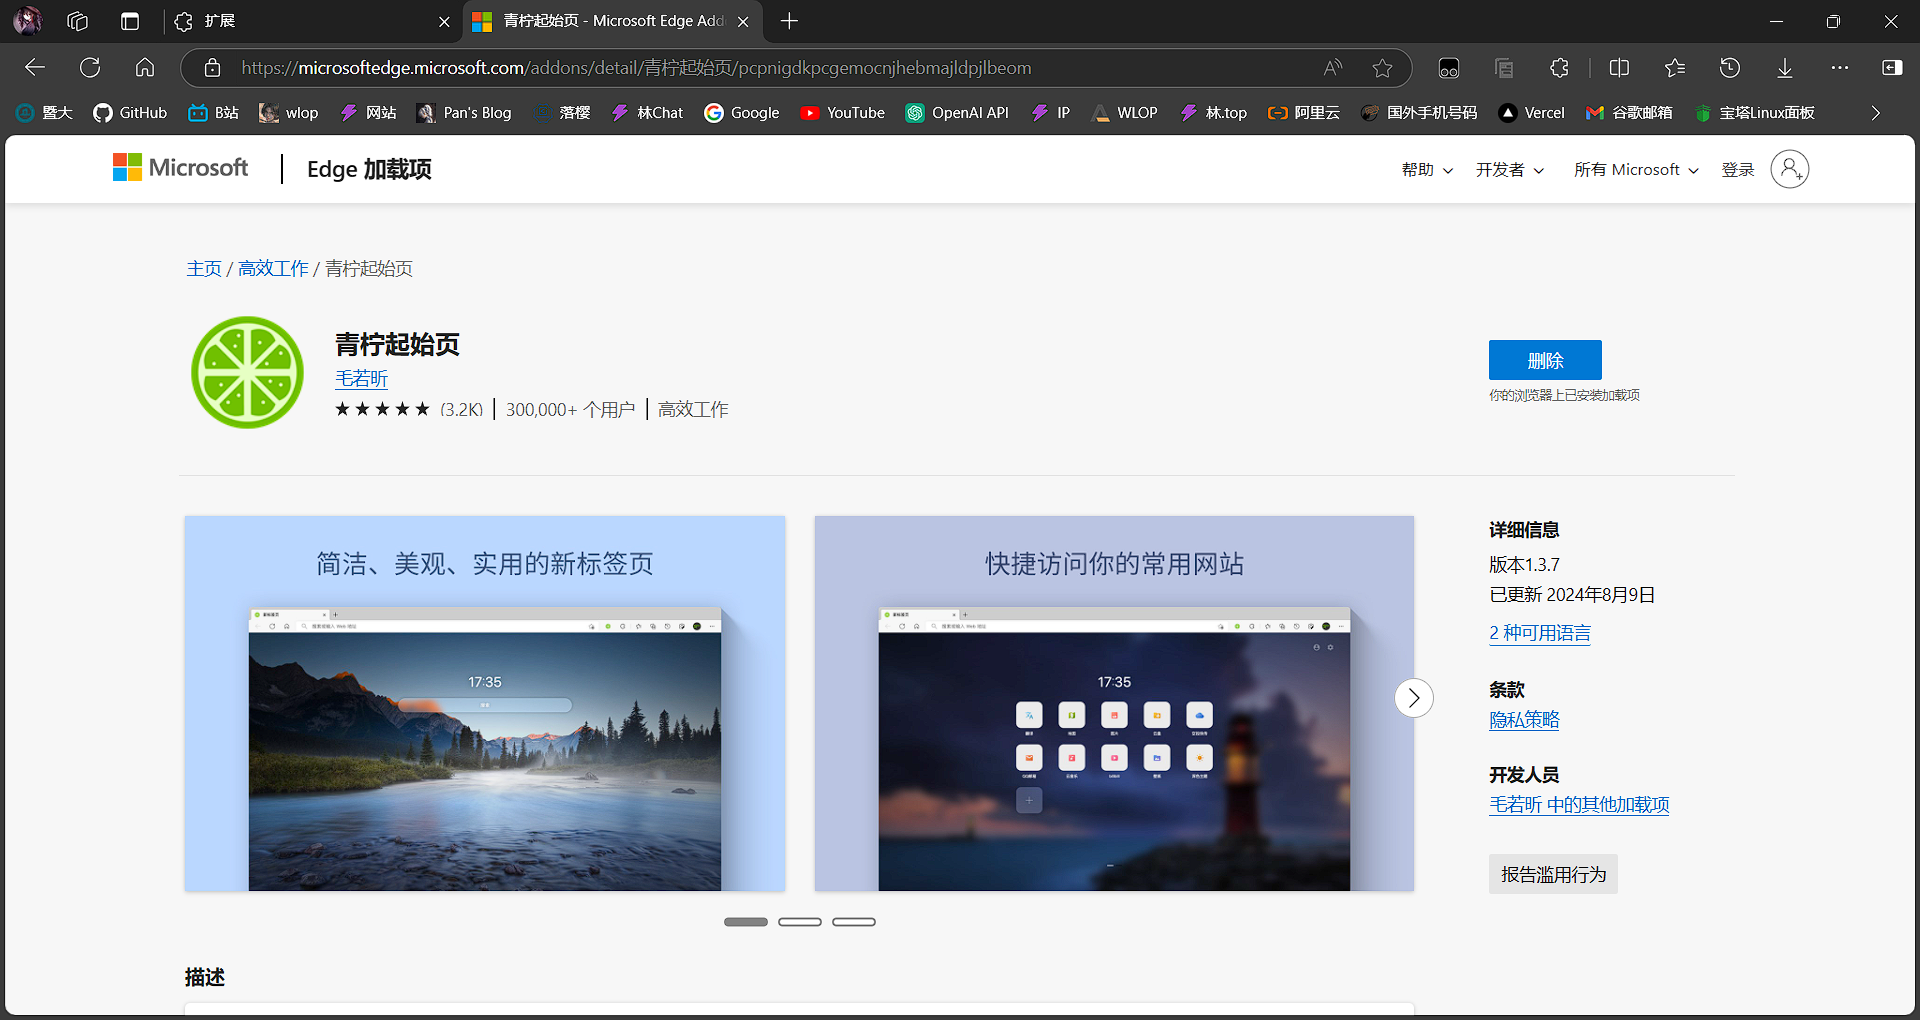Click the 删除 button

point(1545,360)
